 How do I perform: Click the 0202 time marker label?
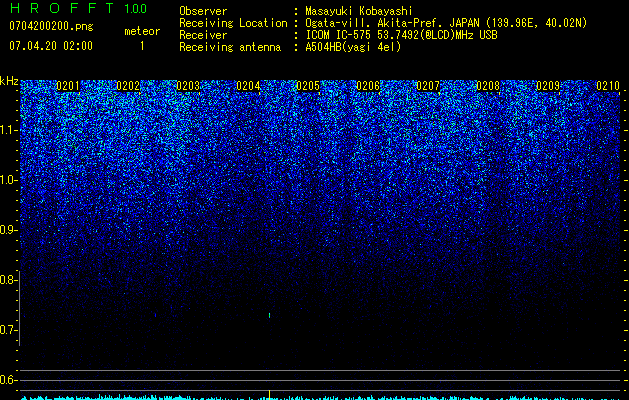point(128,86)
